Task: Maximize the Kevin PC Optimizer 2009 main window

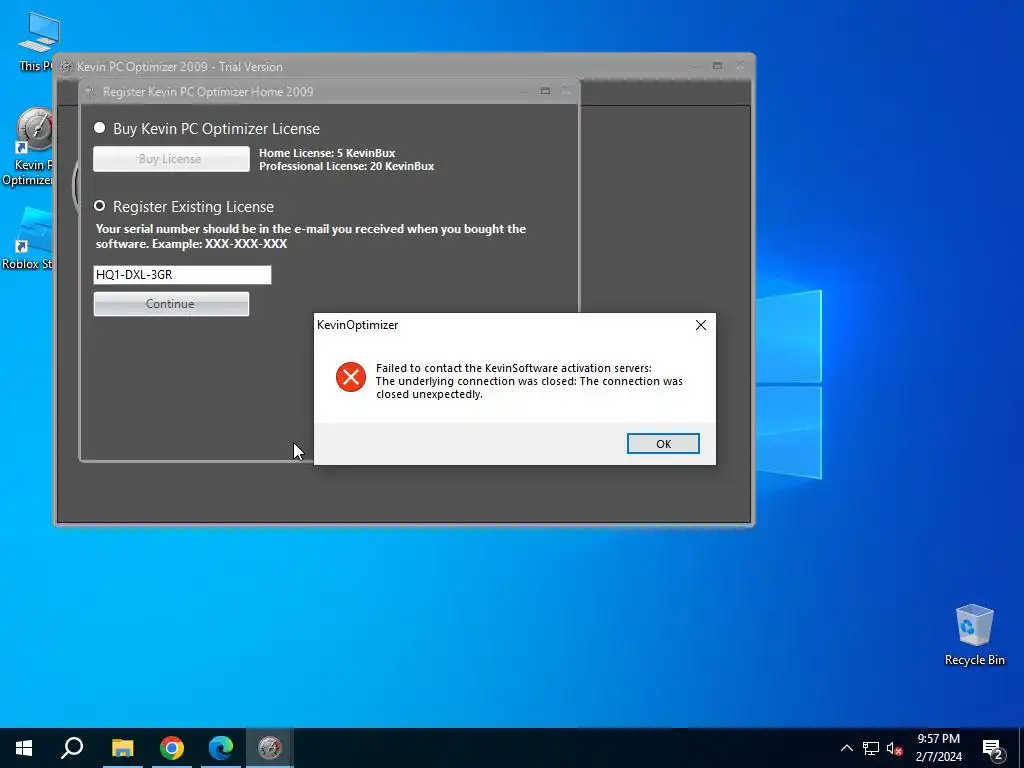Action: (717, 66)
